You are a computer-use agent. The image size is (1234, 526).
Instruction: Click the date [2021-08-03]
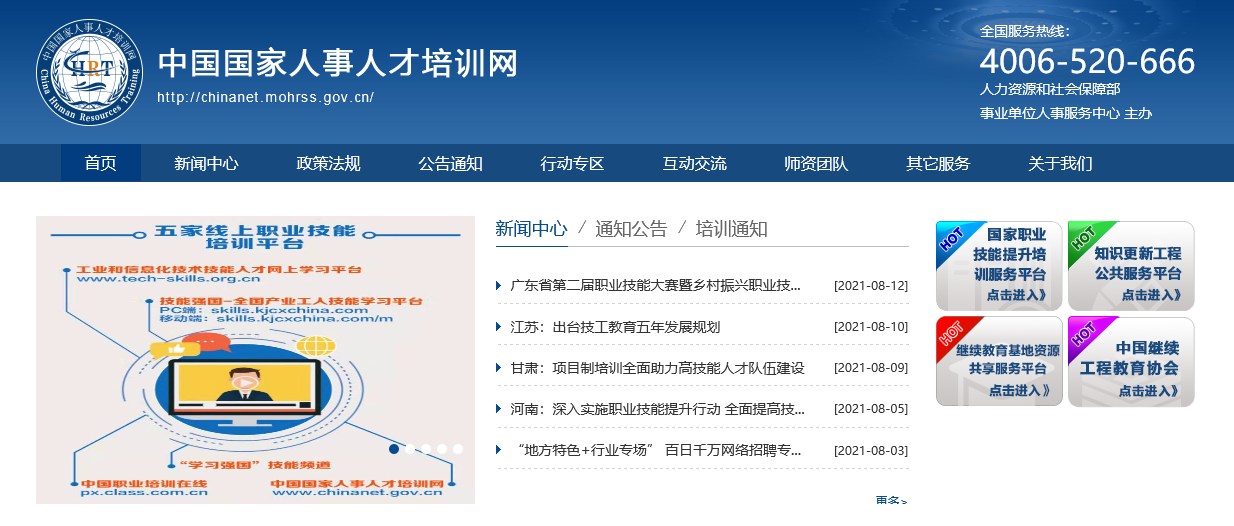tap(871, 450)
